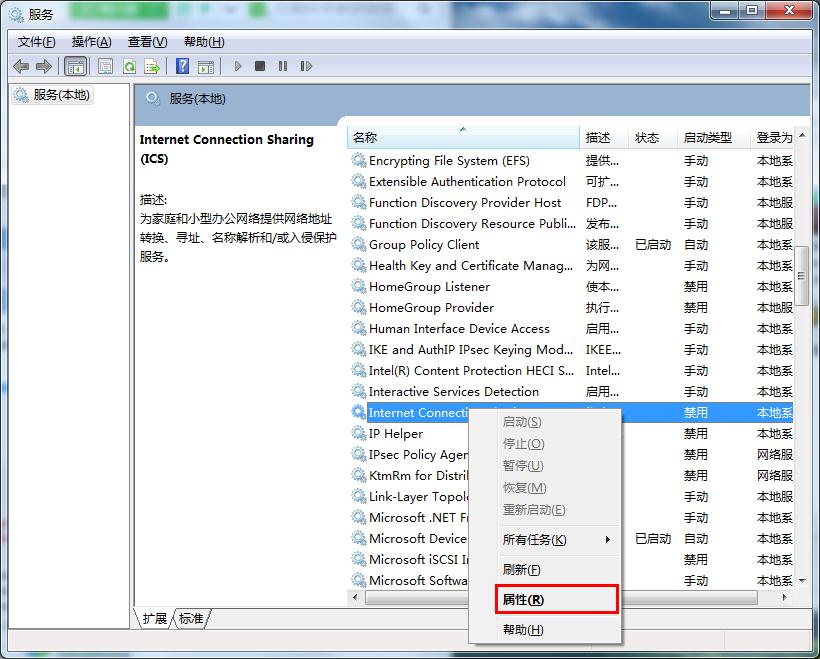
Task: Click the vertical scrollbar down arrow
Action: click(x=802, y=580)
